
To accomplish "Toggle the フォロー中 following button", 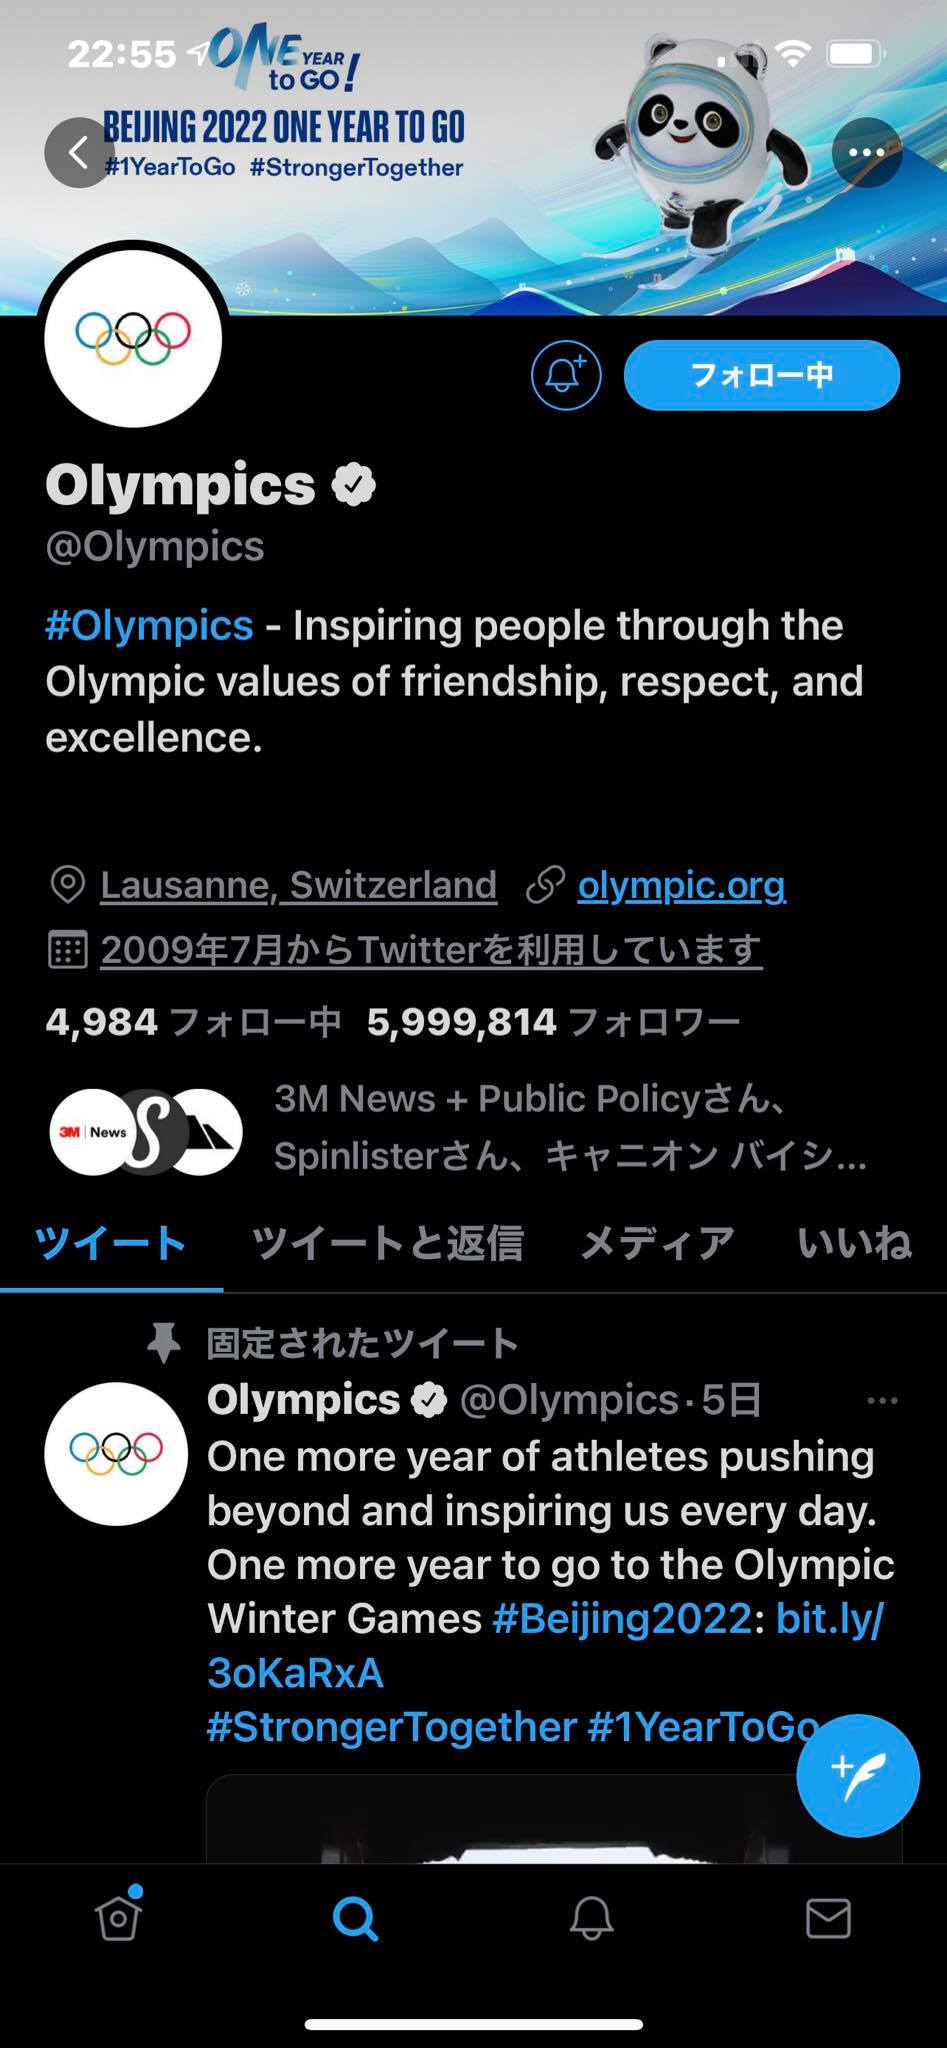I will pyautogui.click(x=761, y=375).
